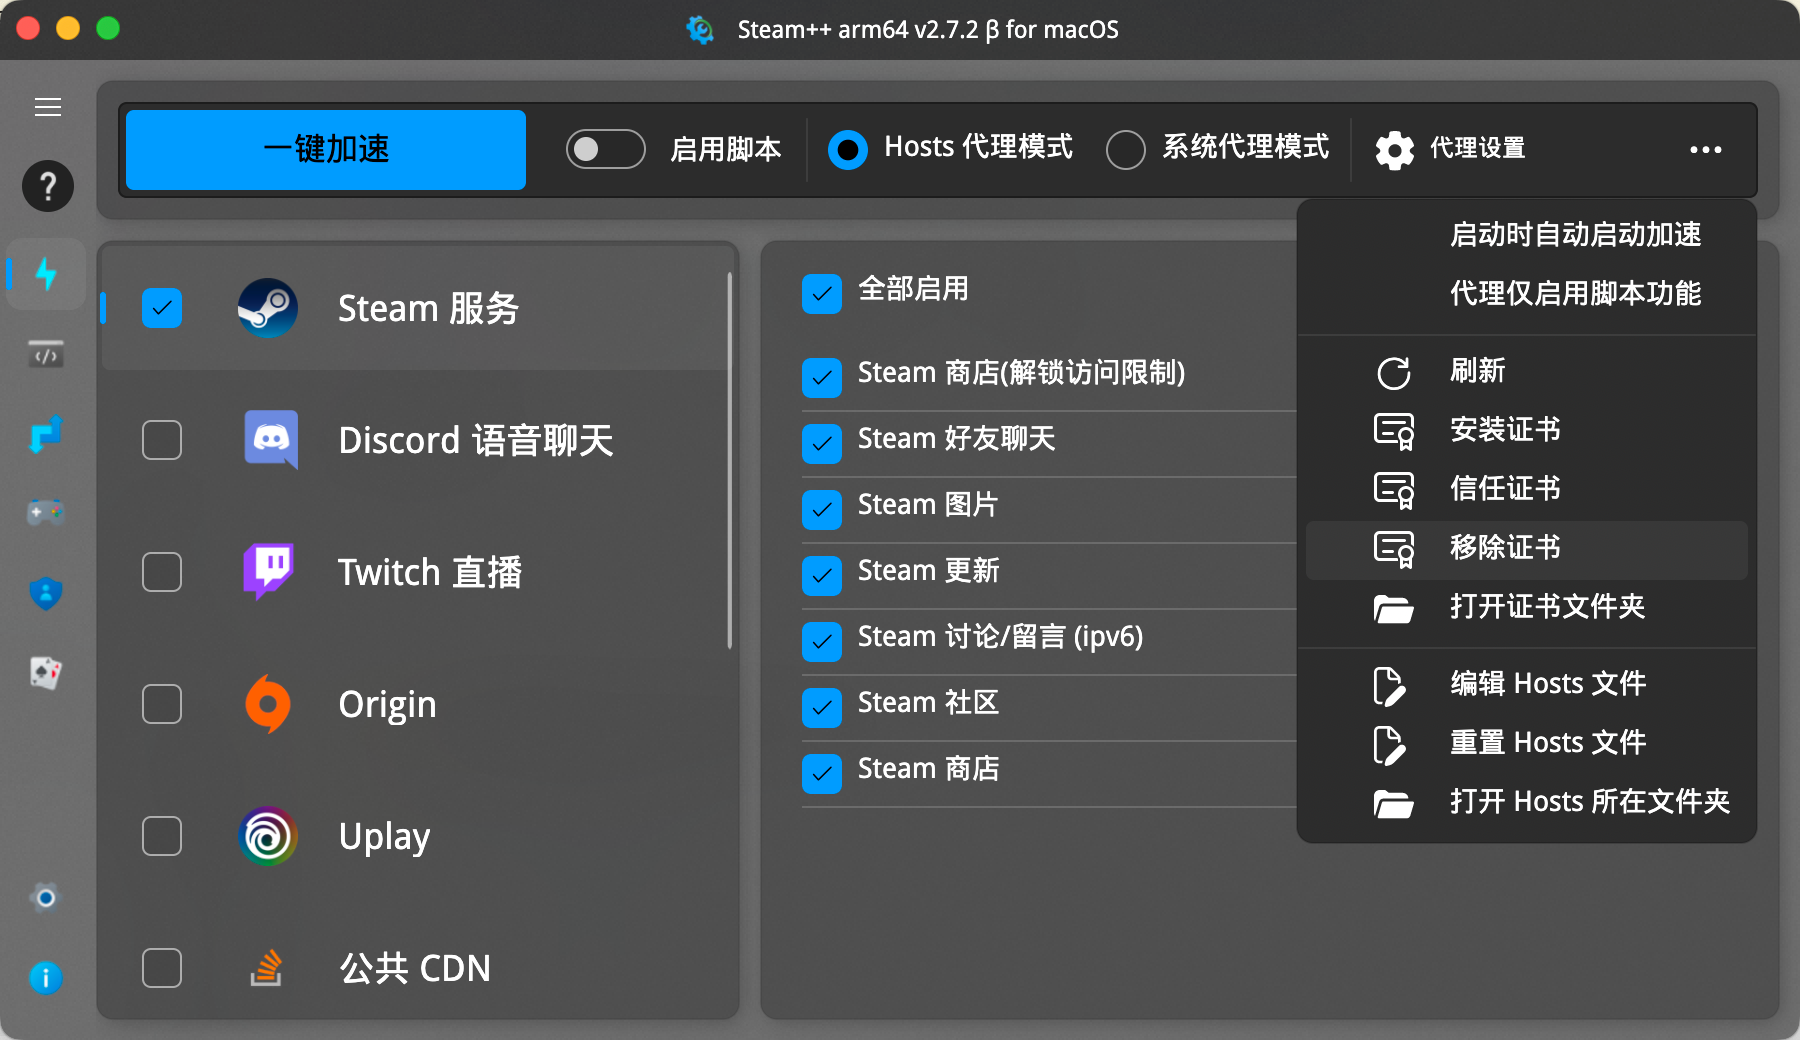The image size is (1800, 1040).
Task: Click the 打开 Hosts 所在文件夹 folder icon
Action: (1394, 803)
